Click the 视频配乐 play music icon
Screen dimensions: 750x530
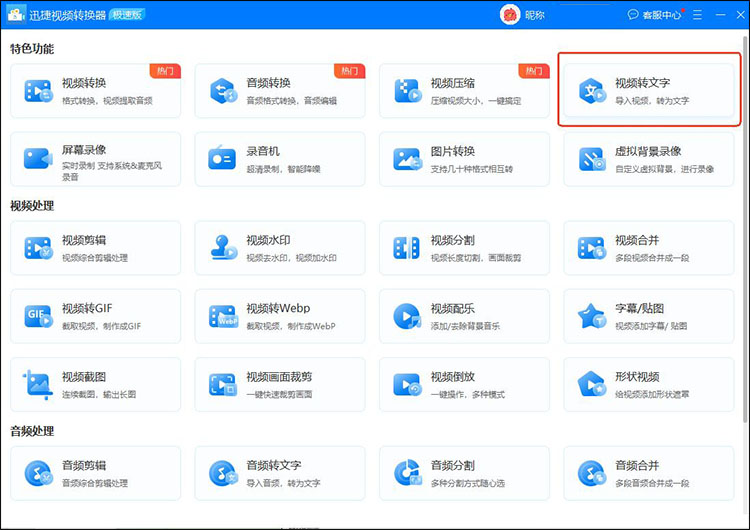click(x=407, y=316)
